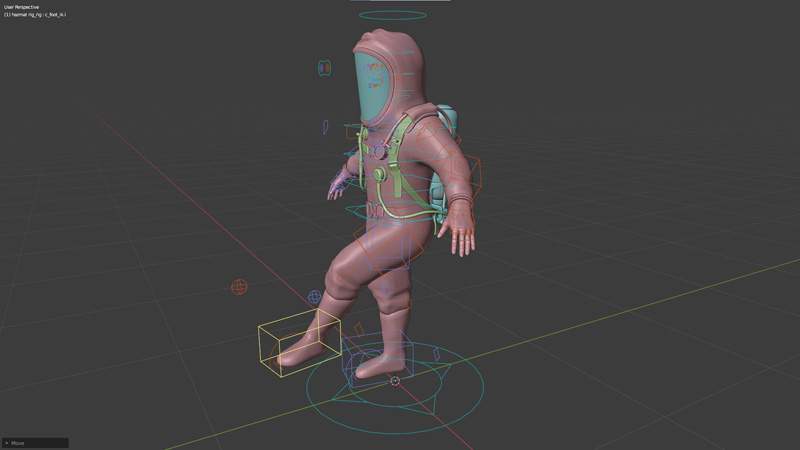Expand the Move operator panel arrow
The height and width of the screenshot is (450, 800).
(7, 443)
